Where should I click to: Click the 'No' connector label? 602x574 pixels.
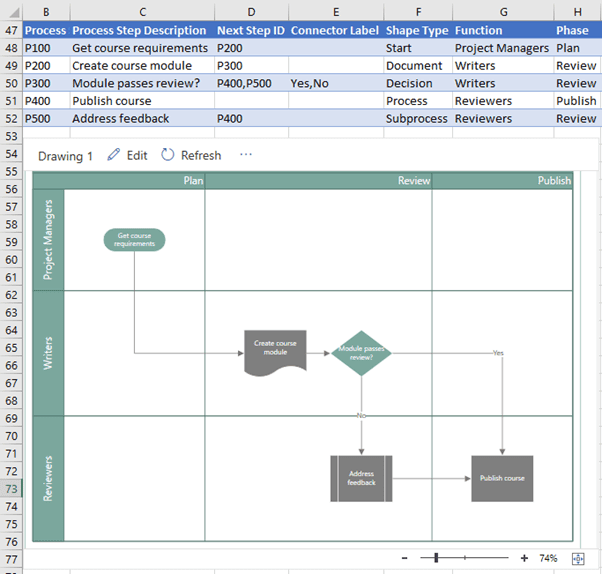361,415
